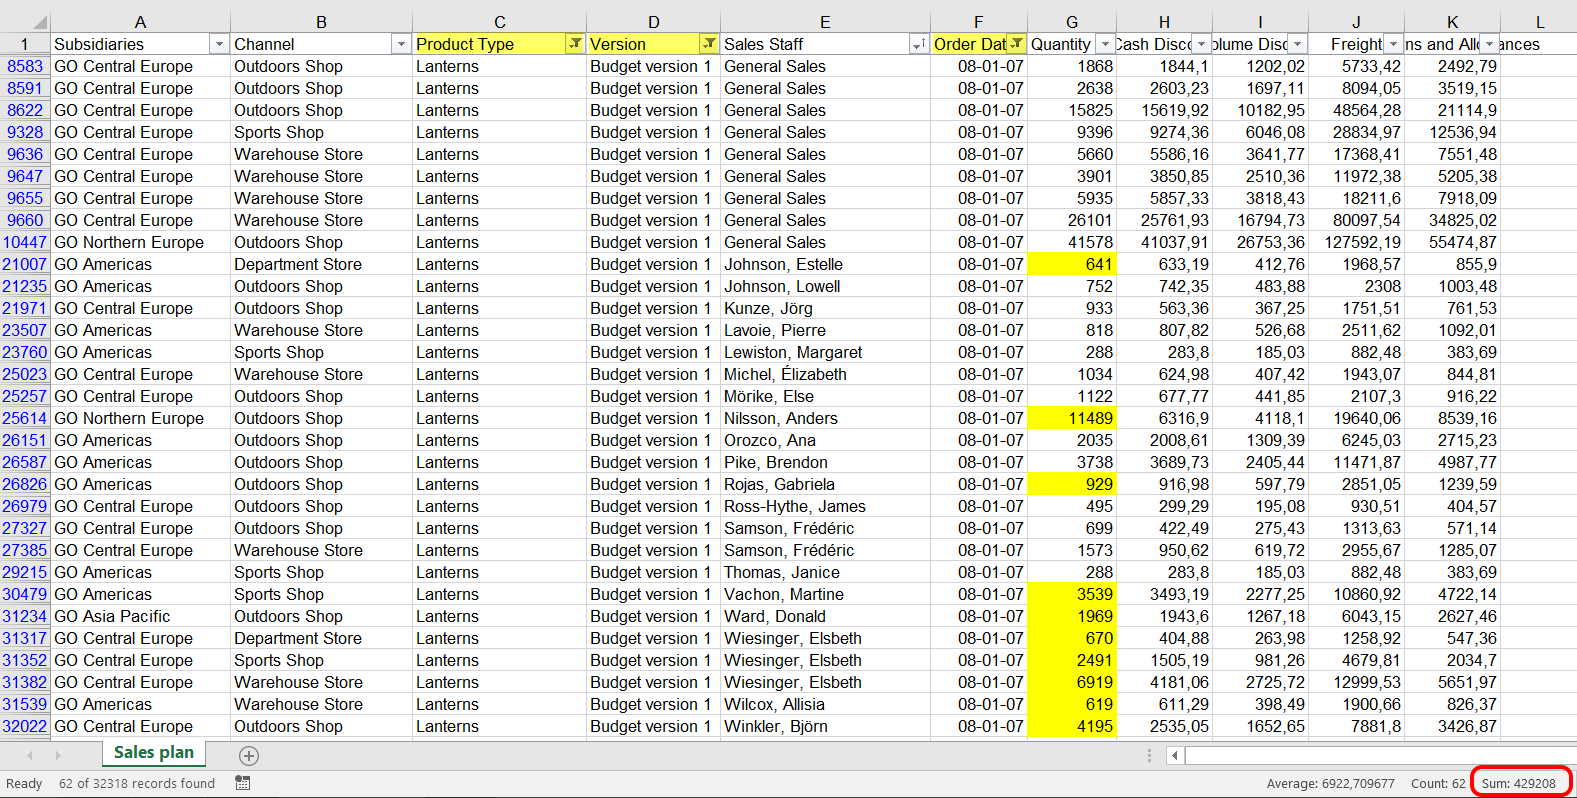Expand the Channel filter dropdown
Screen dimensions: 1577x798
point(401,44)
